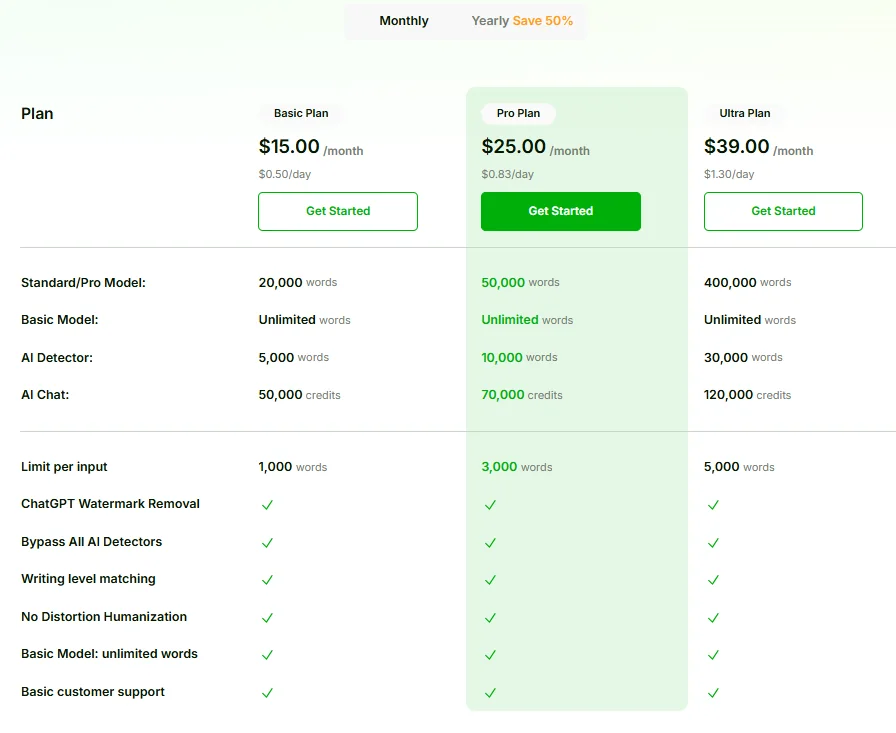The width and height of the screenshot is (896, 733).
Task: Click the $0.50/day price note
Action: point(285,174)
